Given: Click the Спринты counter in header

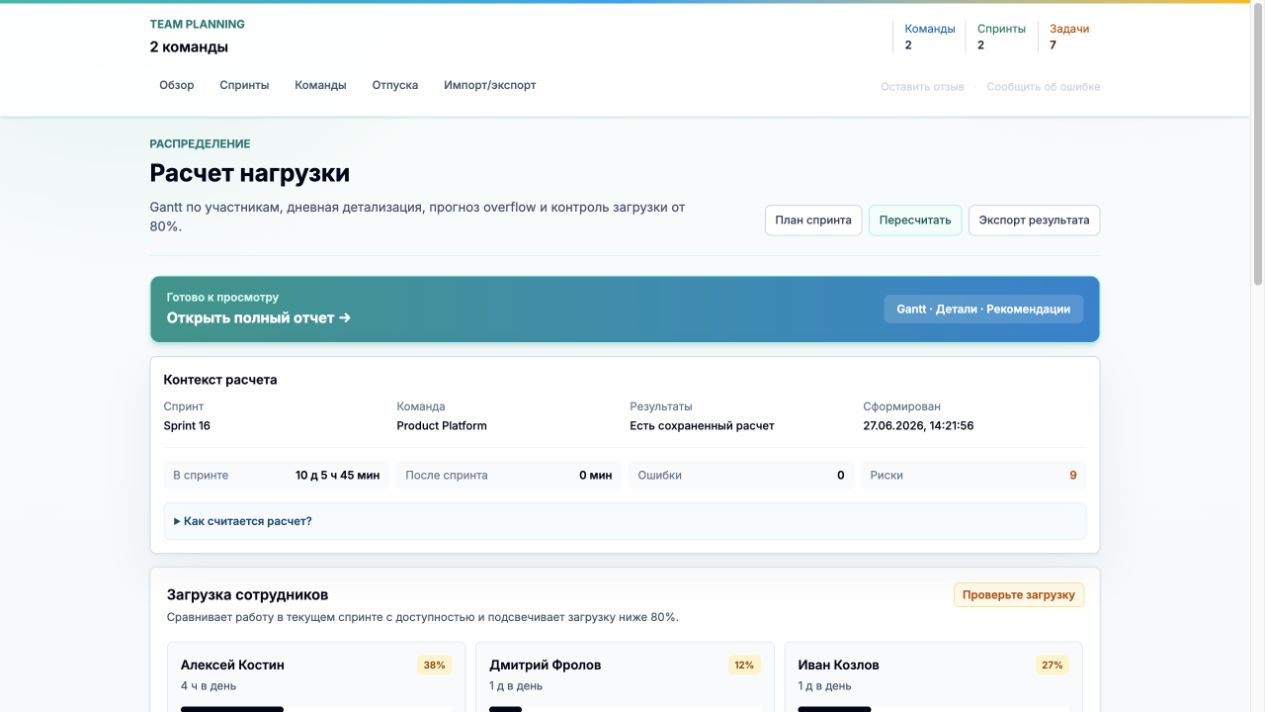Looking at the screenshot, I should [x=1001, y=37].
